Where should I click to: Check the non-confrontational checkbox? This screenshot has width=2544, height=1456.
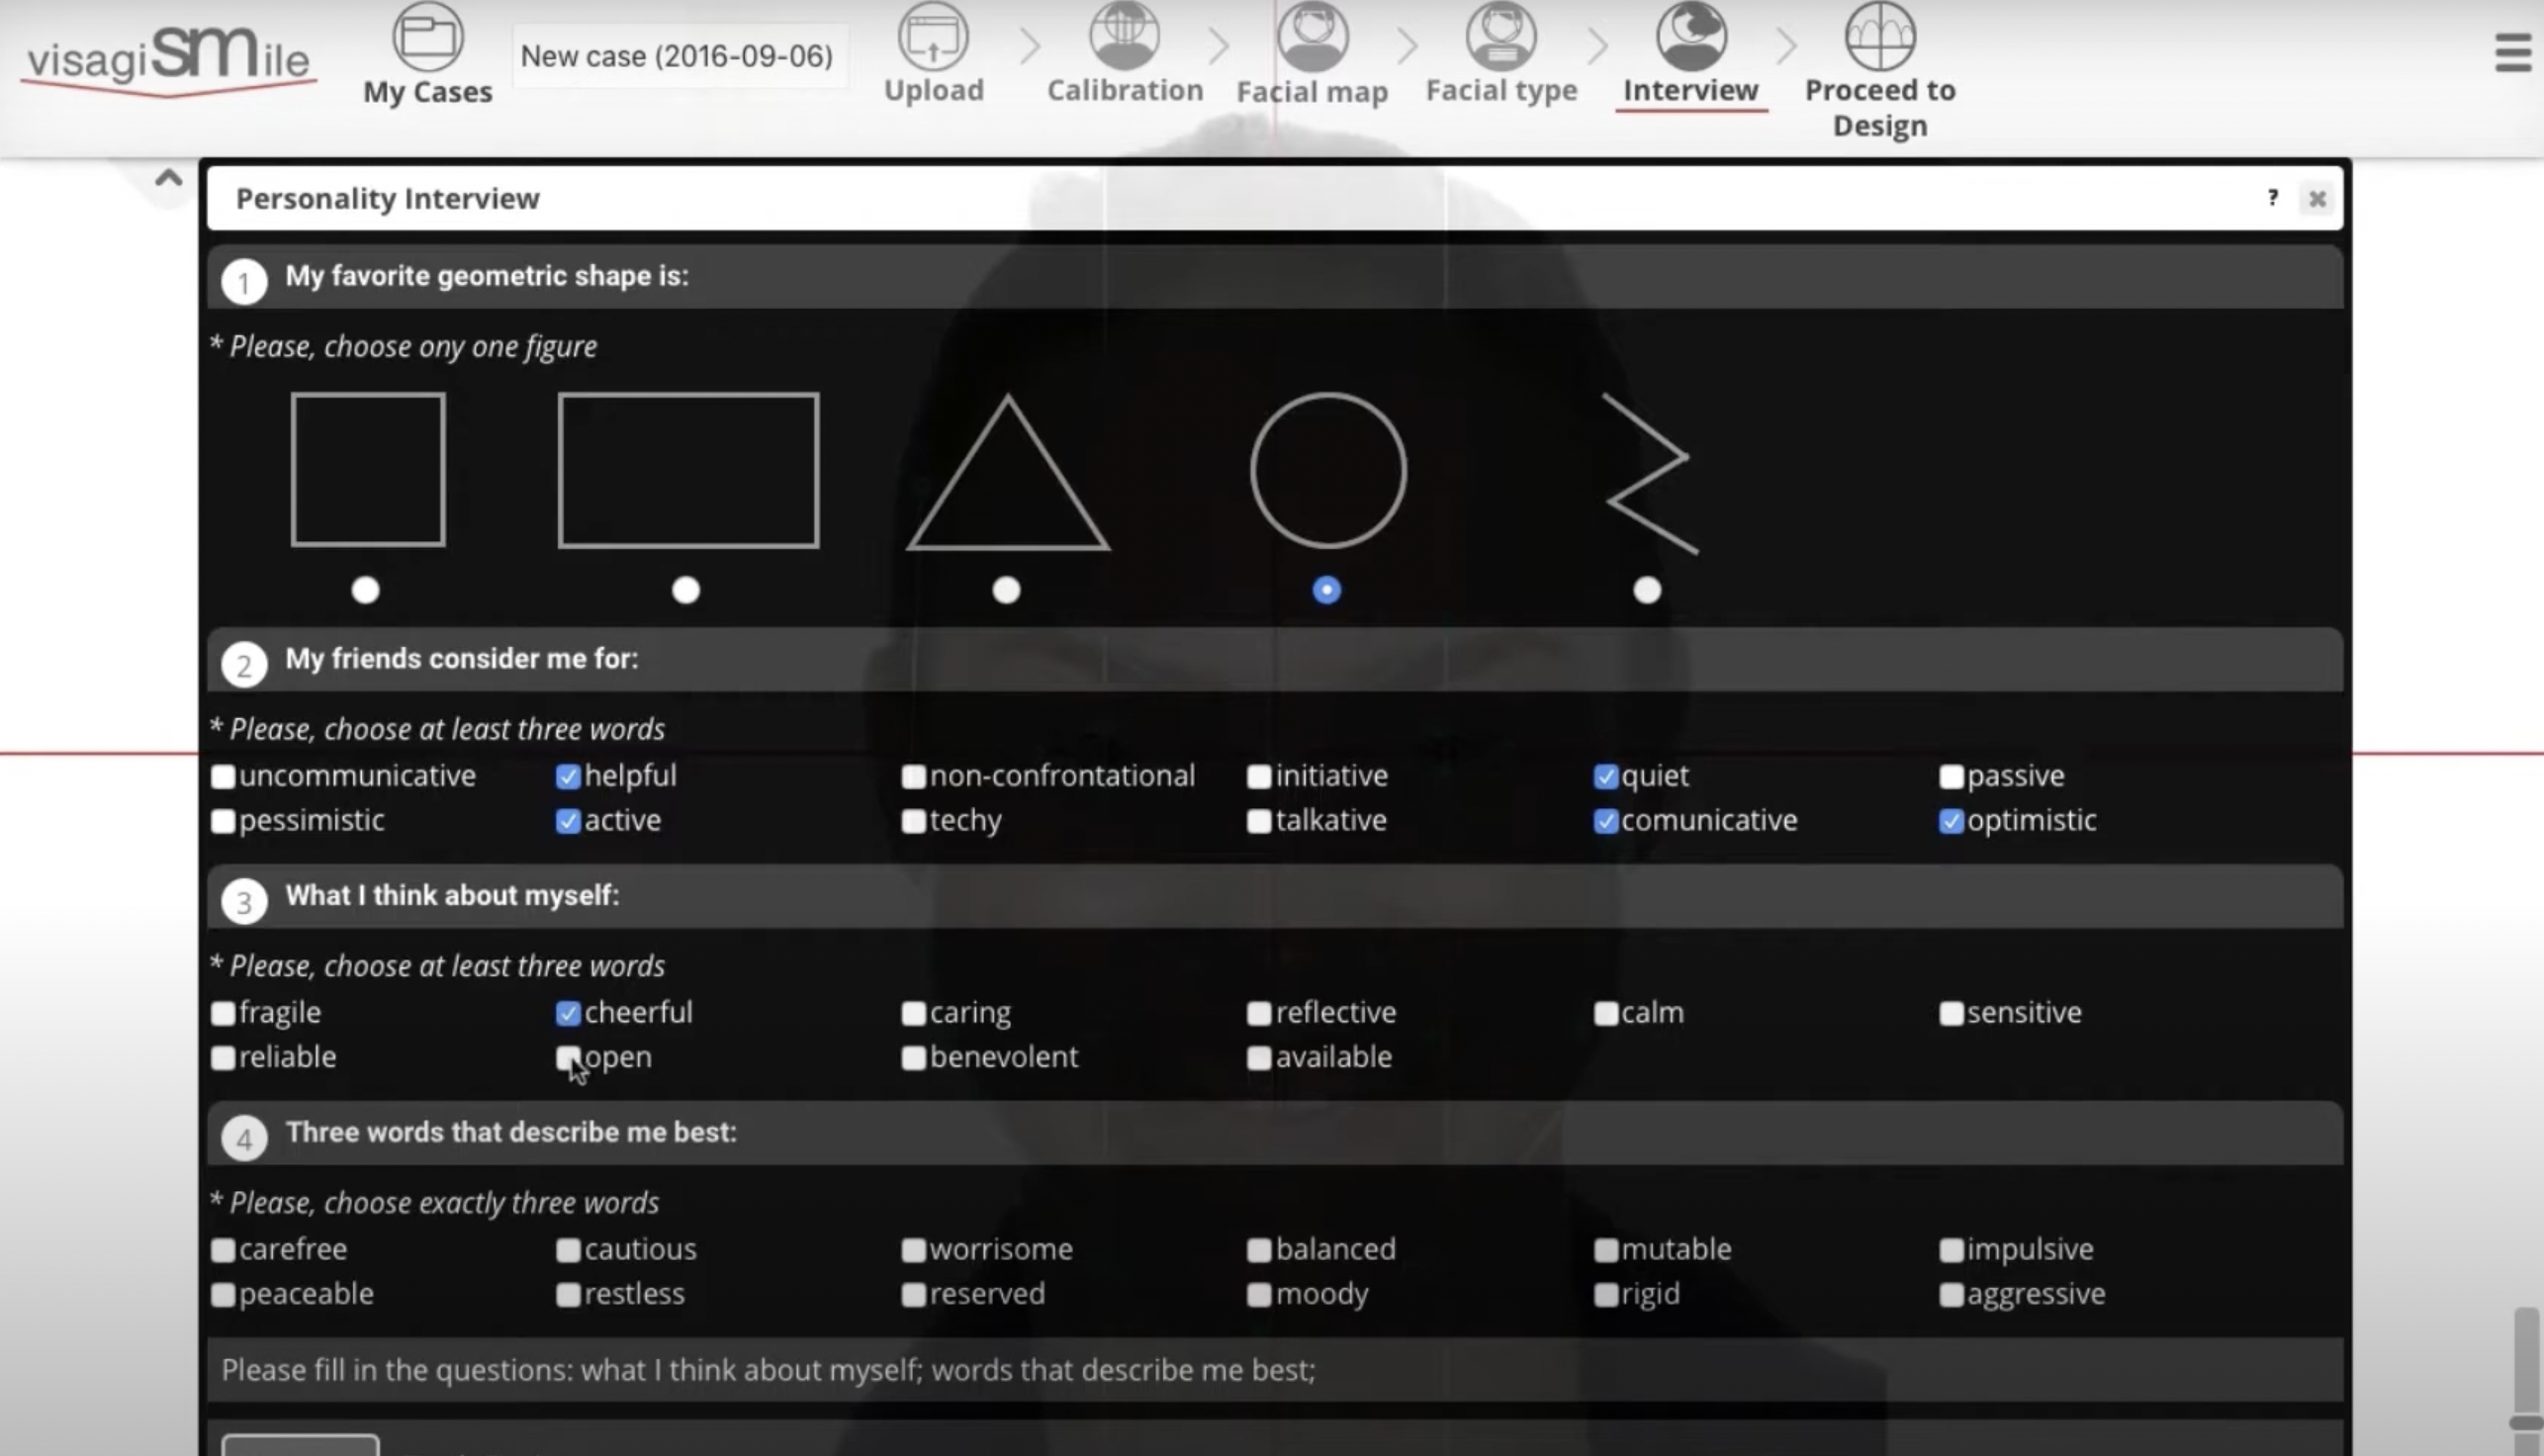[914, 776]
